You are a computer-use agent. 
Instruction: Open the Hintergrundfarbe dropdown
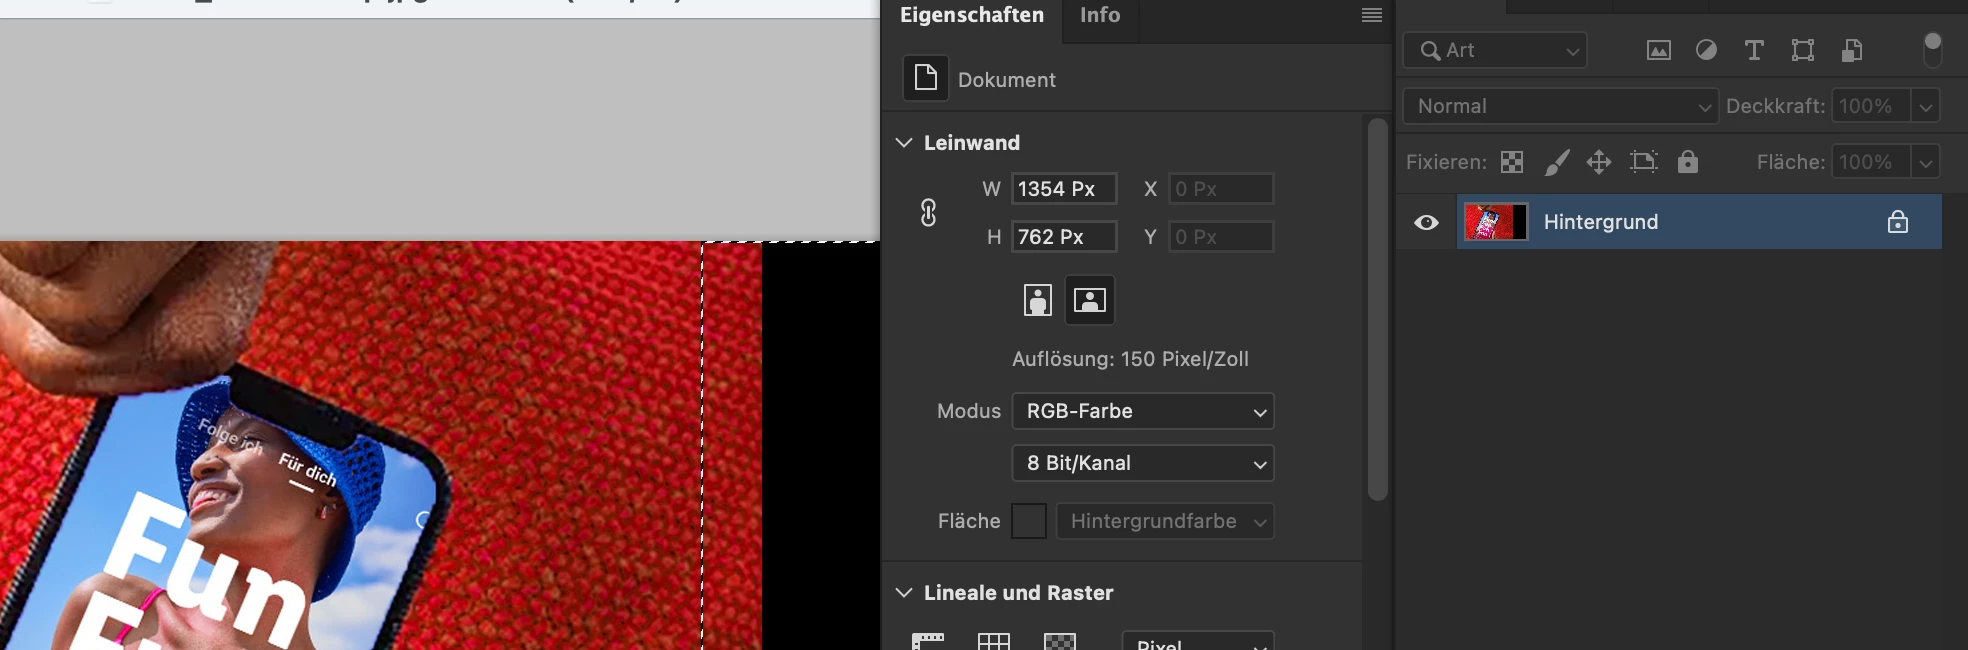tap(1165, 521)
